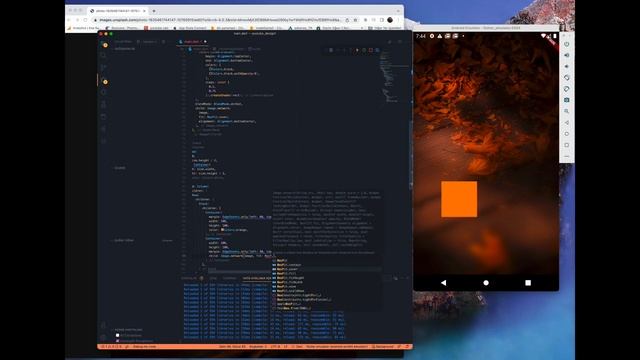Click Colors.orange swatch in code editor
The width and height of the screenshot is (640, 360).
click(222, 230)
